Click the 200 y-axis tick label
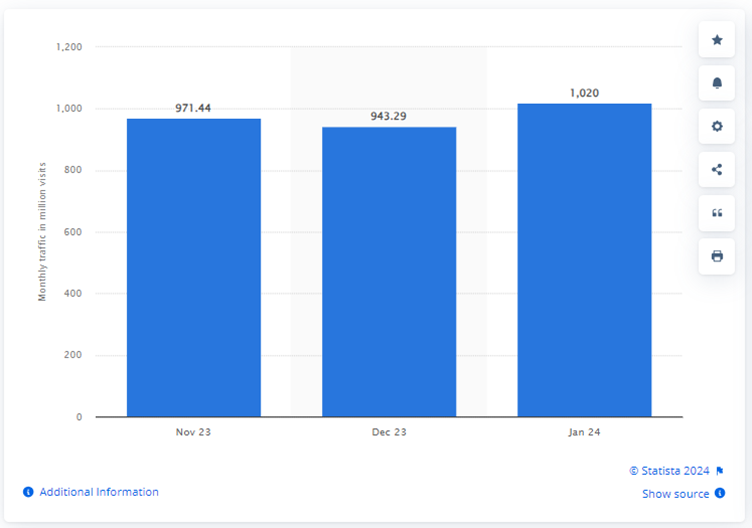 pos(73,355)
